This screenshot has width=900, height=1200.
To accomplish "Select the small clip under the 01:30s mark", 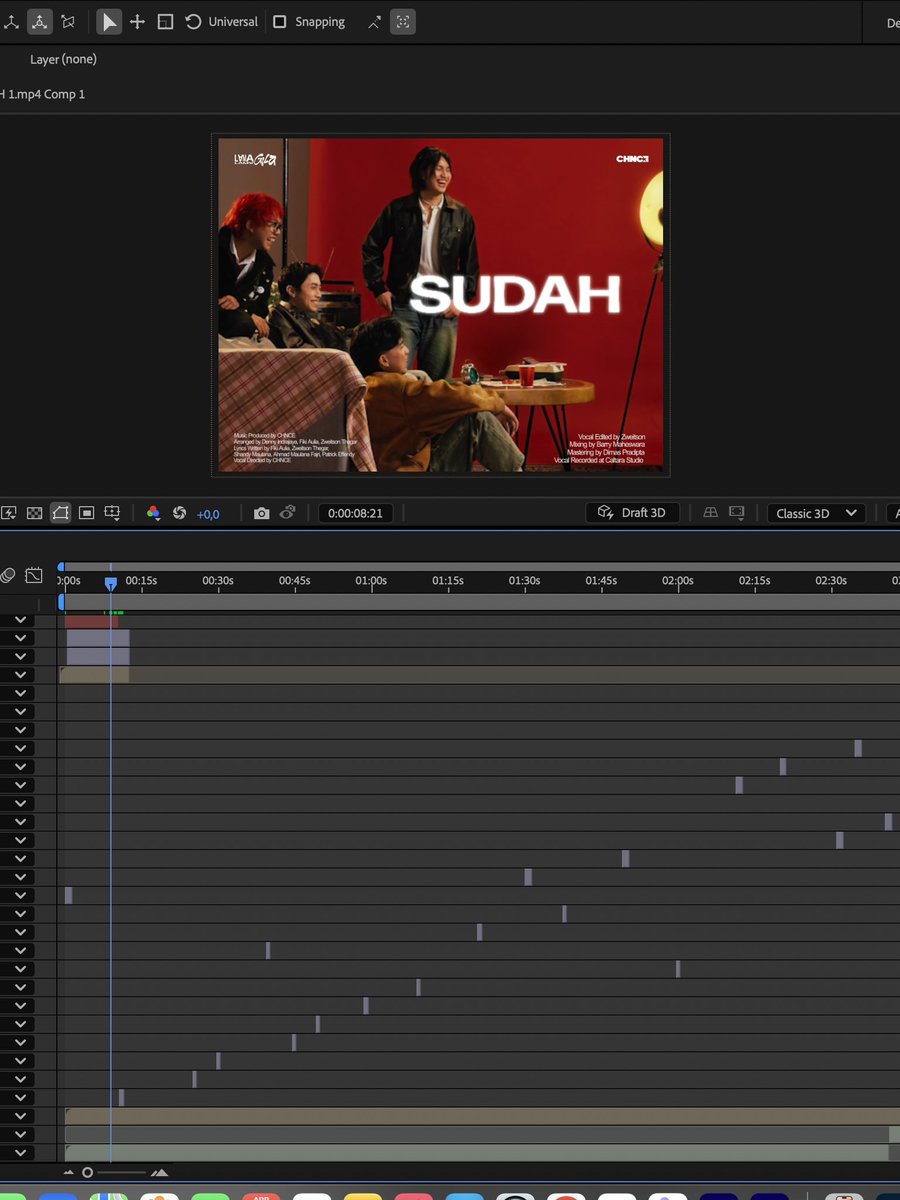I will (528, 877).
